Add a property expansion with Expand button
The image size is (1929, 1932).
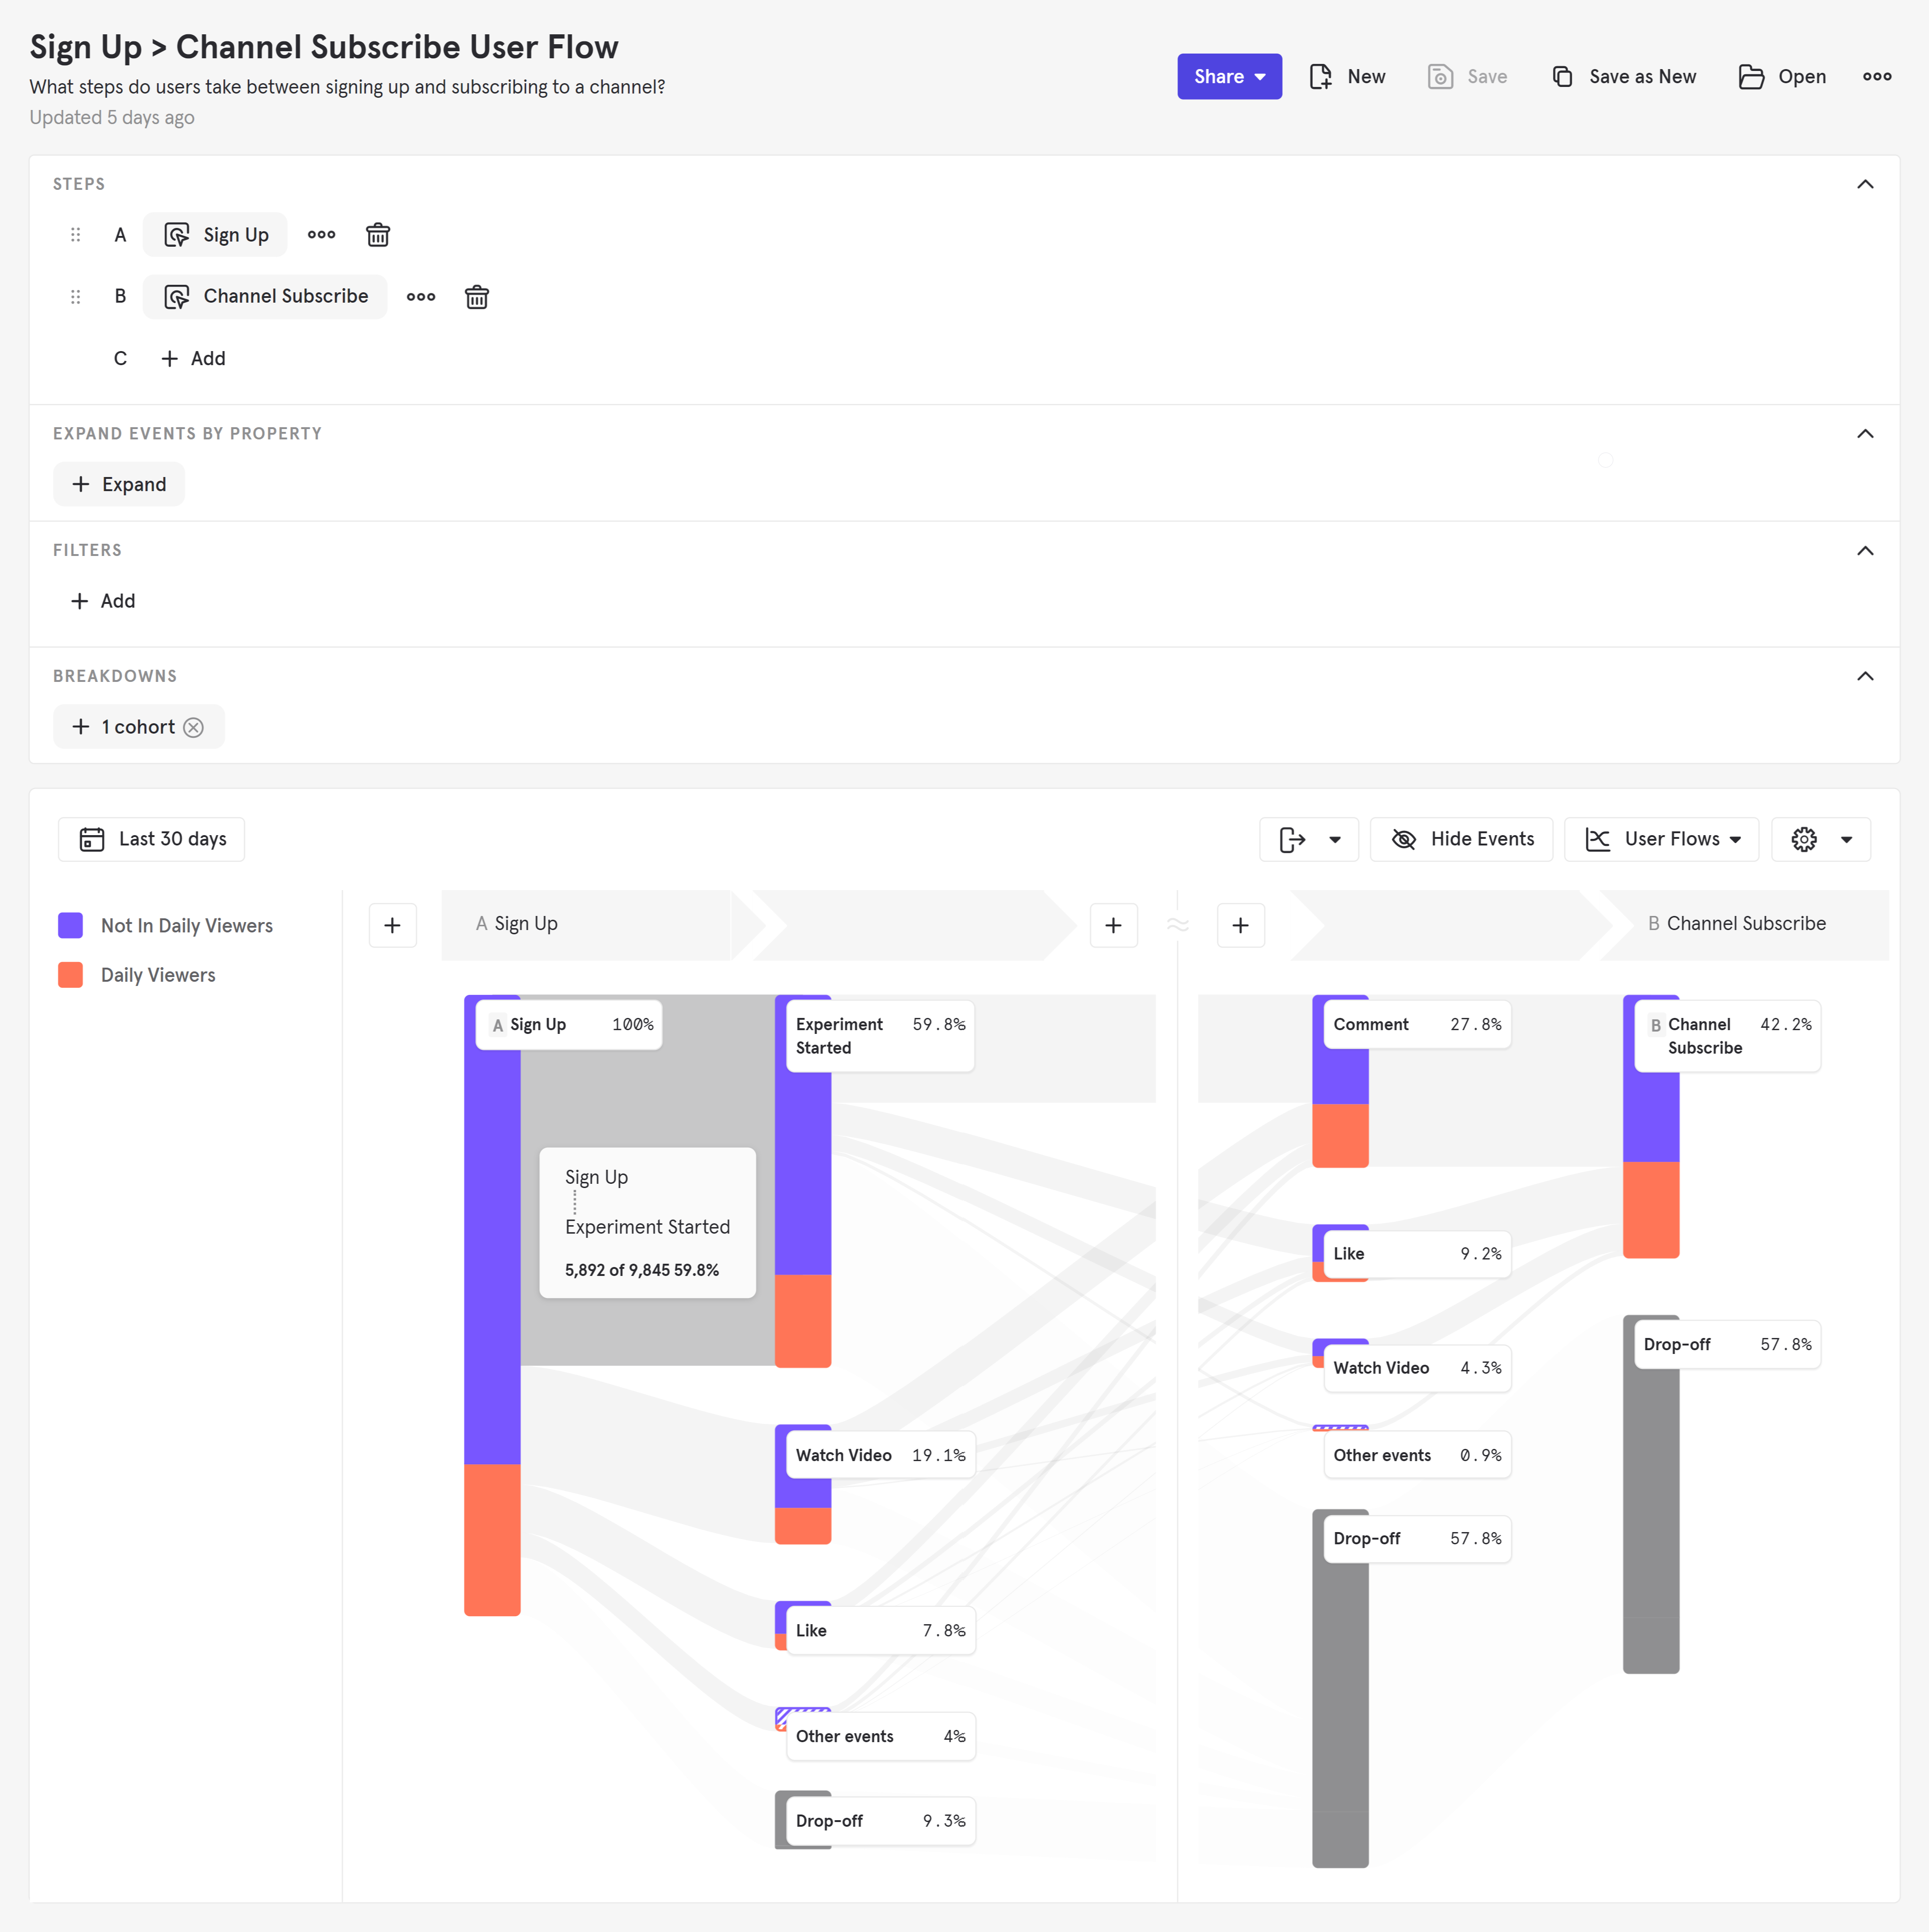pos(119,484)
